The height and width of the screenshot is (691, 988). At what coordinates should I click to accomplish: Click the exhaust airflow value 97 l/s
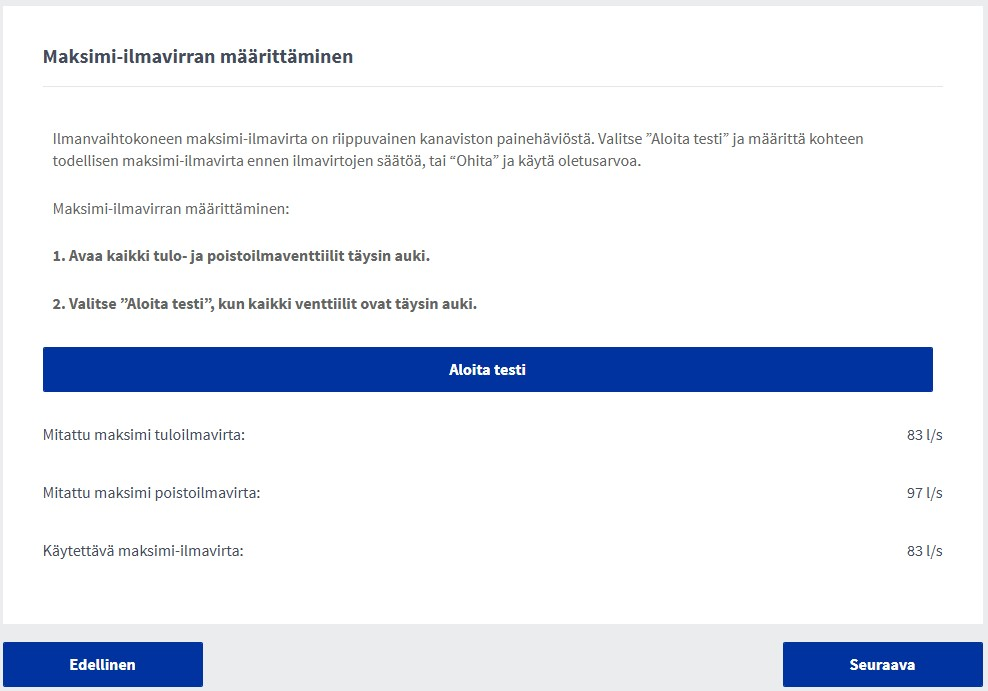(924, 493)
